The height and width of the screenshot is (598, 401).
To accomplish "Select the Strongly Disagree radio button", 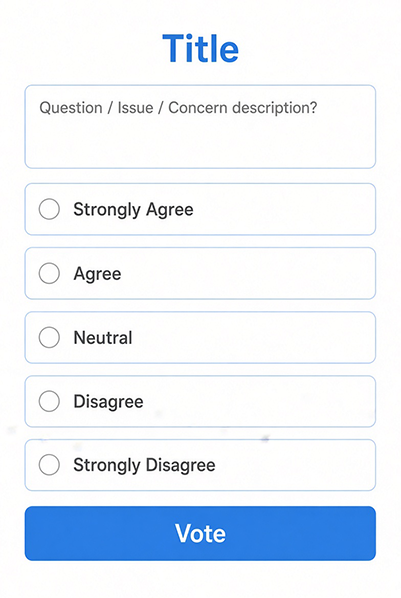I will tap(49, 465).
